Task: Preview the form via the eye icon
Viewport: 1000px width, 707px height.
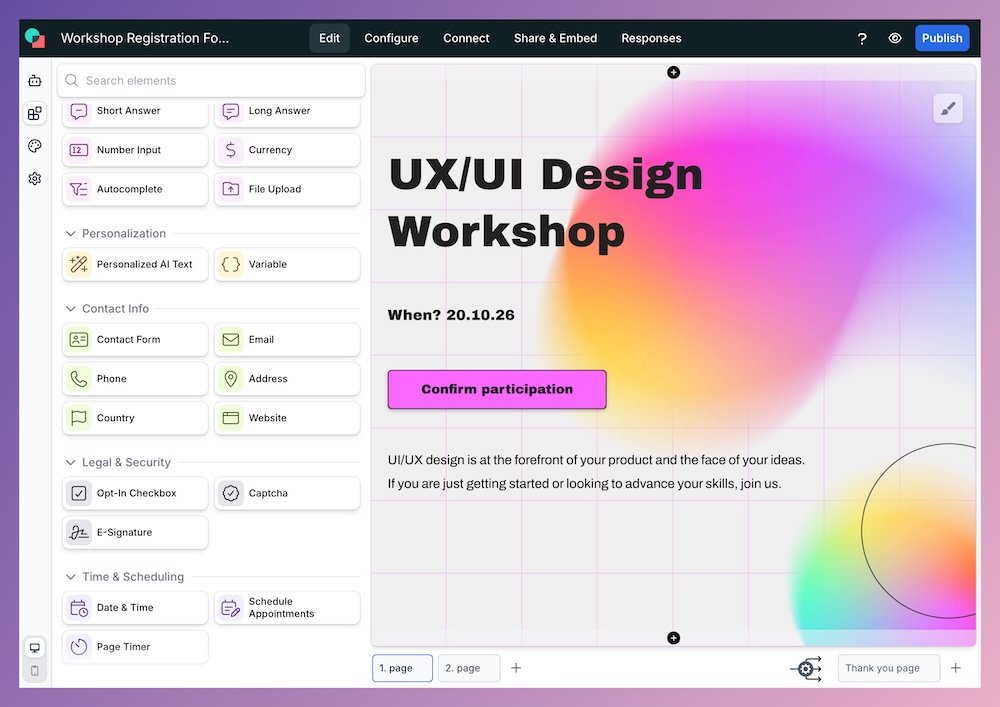Action: 895,37
